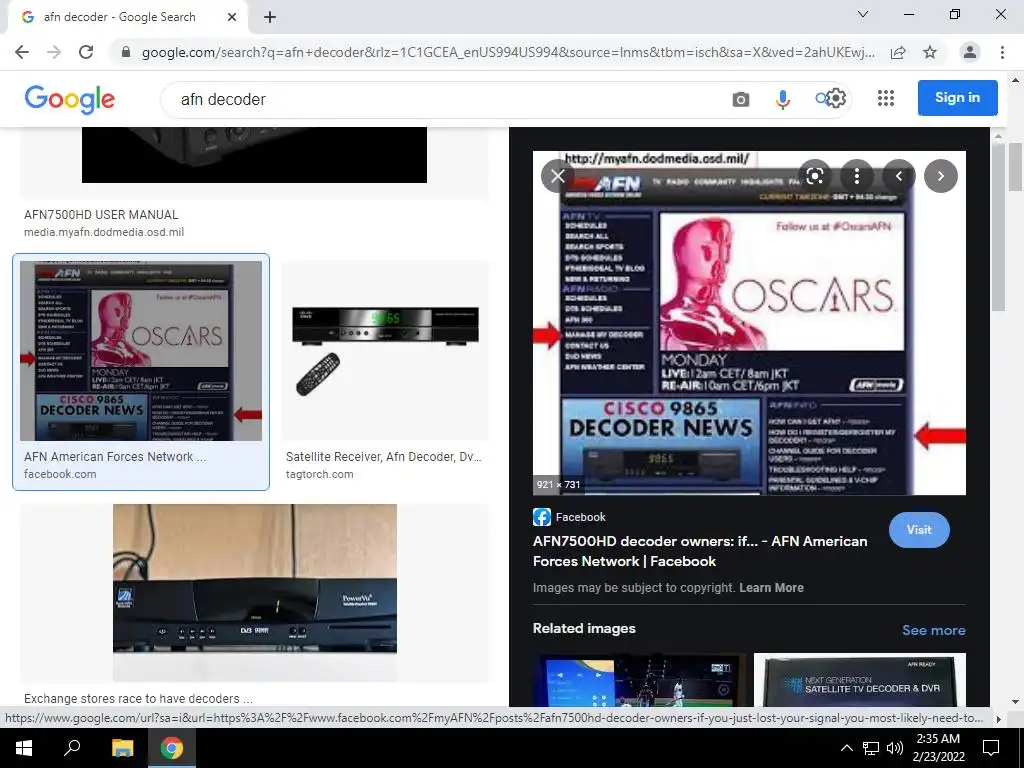Open search settings gear icon

click(x=837, y=99)
